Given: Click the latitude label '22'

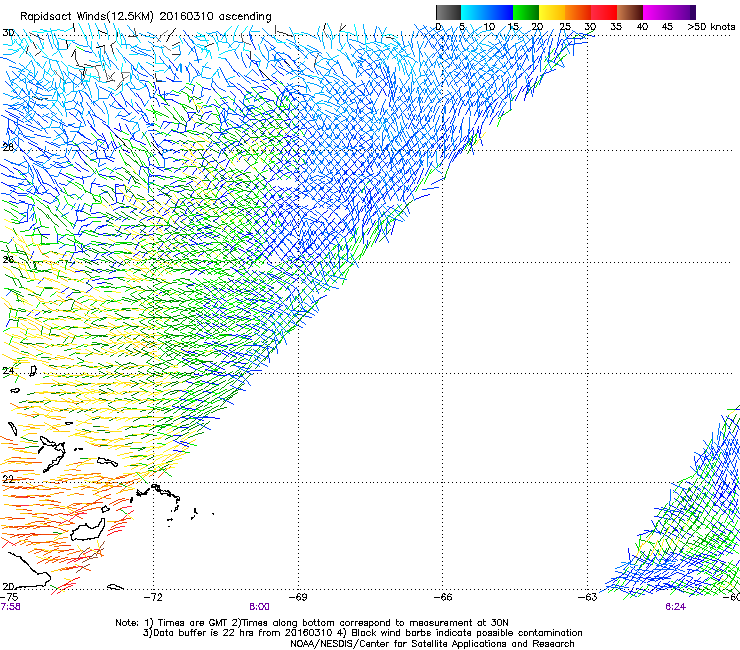Looking at the screenshot, I should point(8,479).
